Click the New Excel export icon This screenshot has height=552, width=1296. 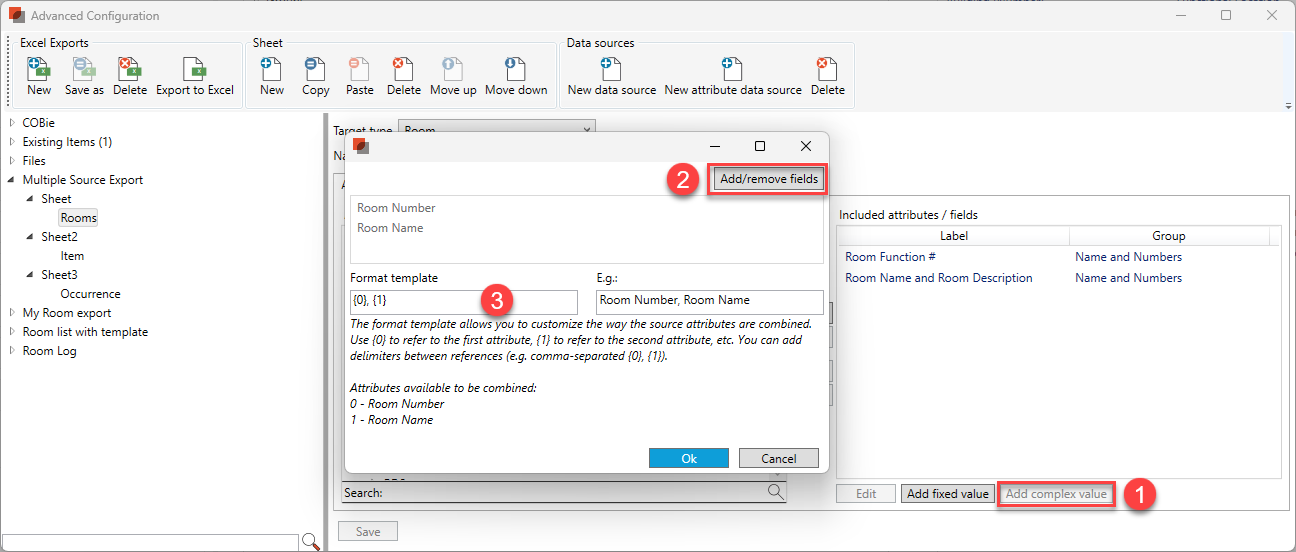[39, 70]
